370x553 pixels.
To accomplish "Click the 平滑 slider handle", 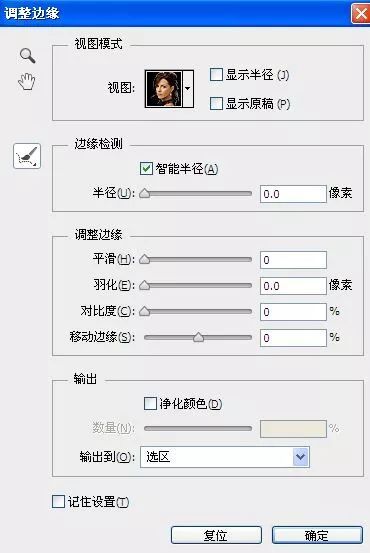I will coord(145,260).
